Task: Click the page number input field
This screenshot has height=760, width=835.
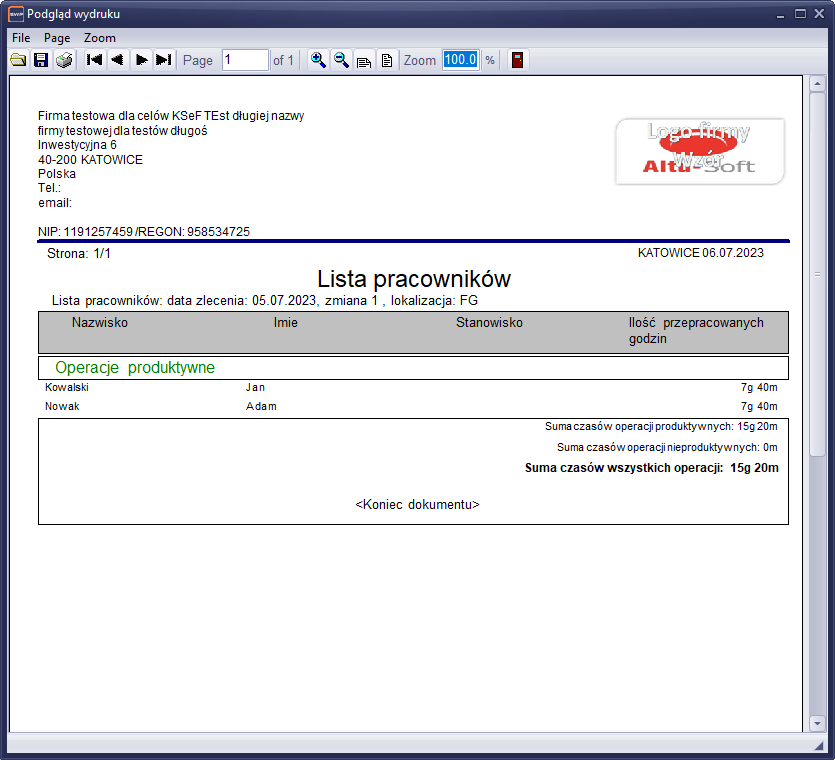Action: point(244,60)
